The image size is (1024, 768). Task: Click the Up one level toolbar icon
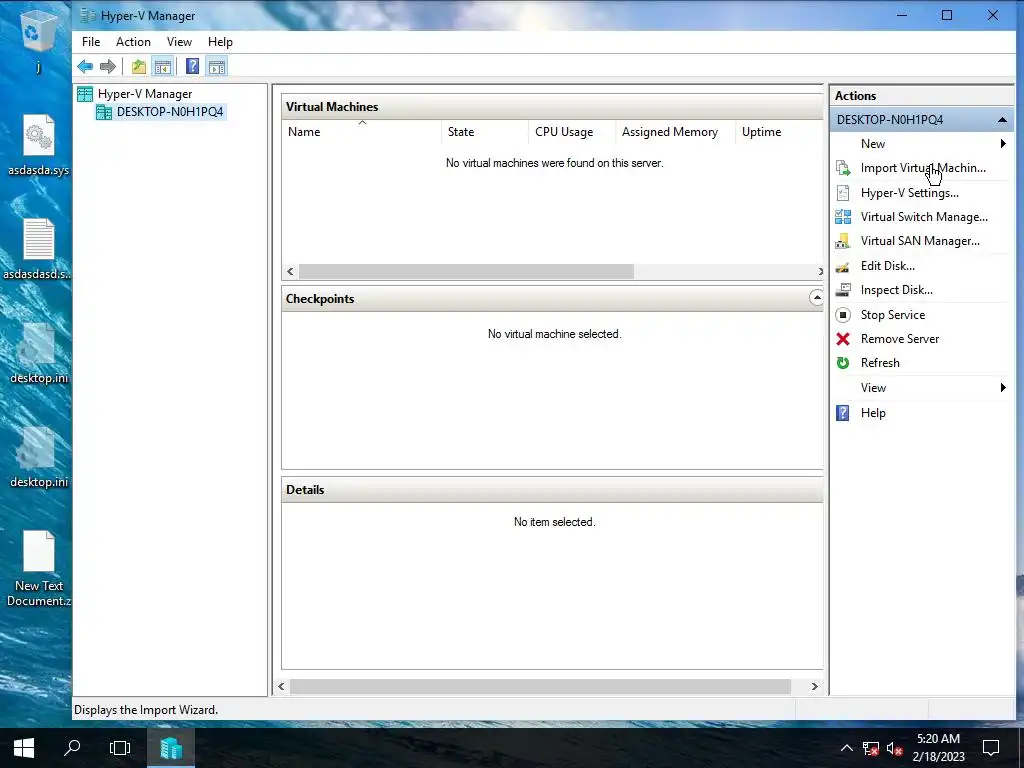[138, 66]
